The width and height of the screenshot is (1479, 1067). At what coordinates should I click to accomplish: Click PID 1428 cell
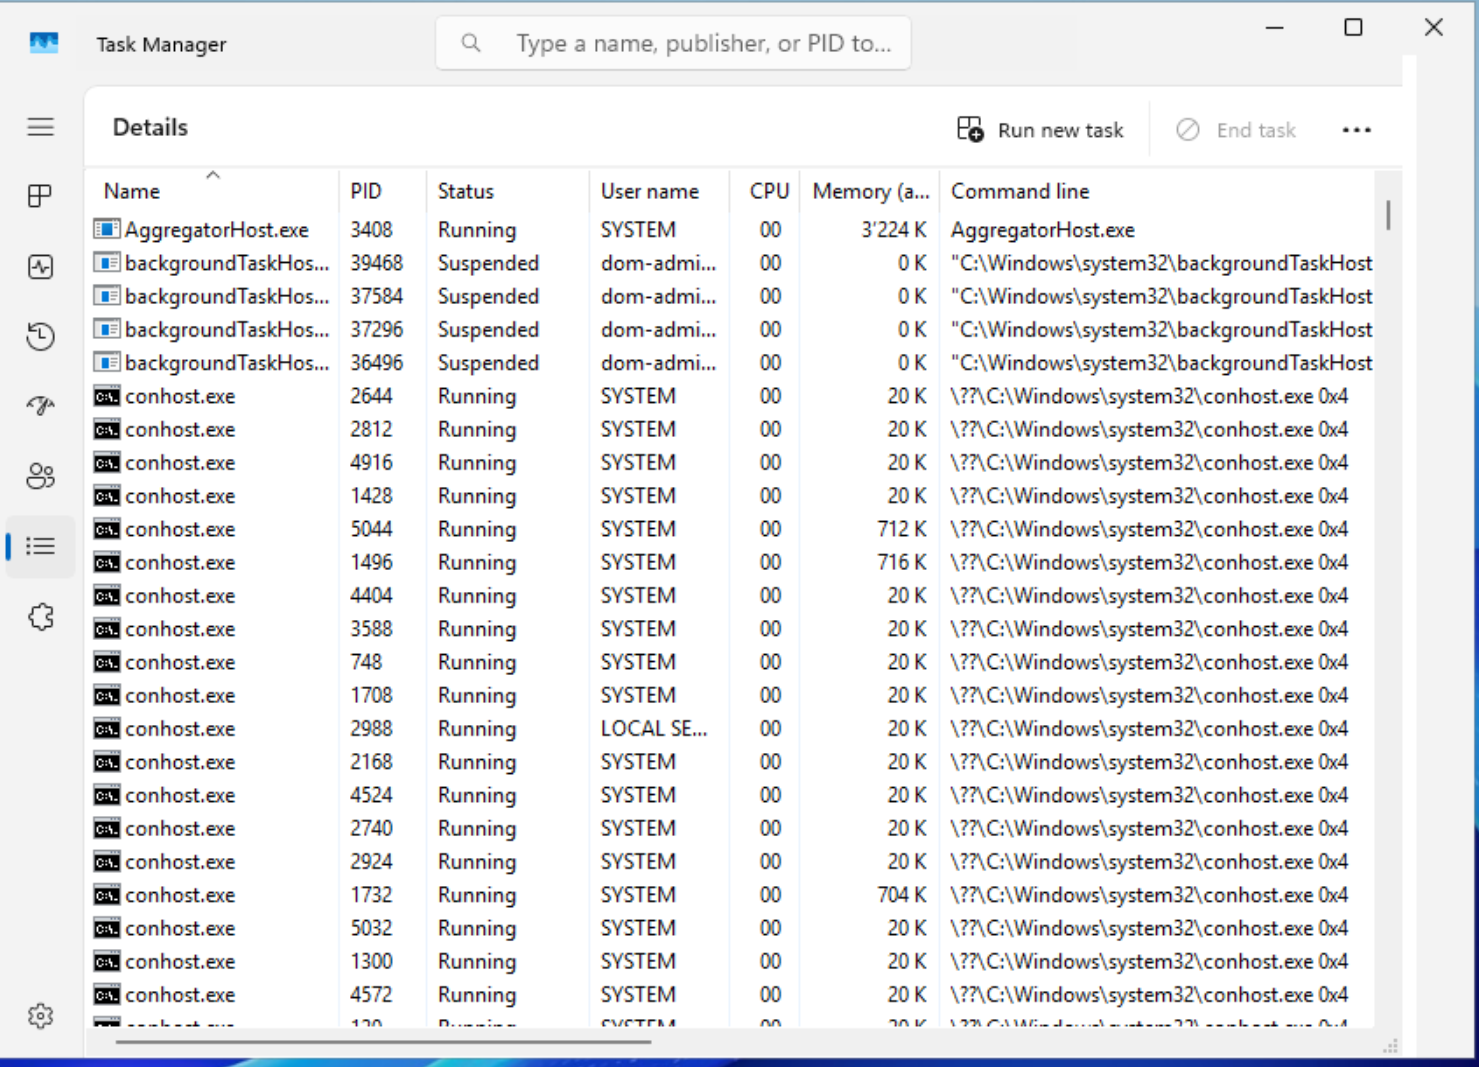click(x=371, y=496)
